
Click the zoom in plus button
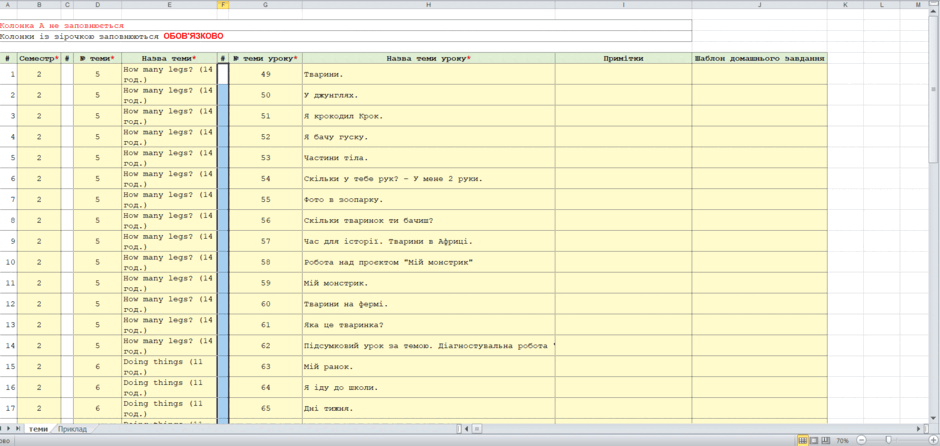[x=933, y=441]
